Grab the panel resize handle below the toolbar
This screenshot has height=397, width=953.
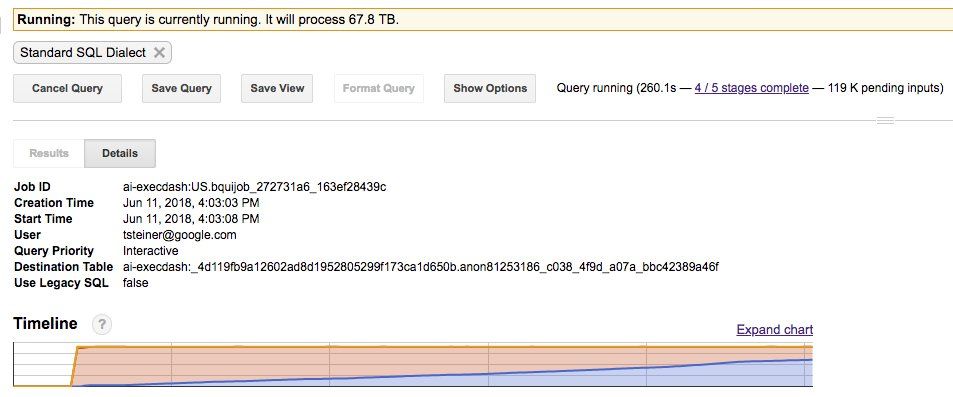885,120
